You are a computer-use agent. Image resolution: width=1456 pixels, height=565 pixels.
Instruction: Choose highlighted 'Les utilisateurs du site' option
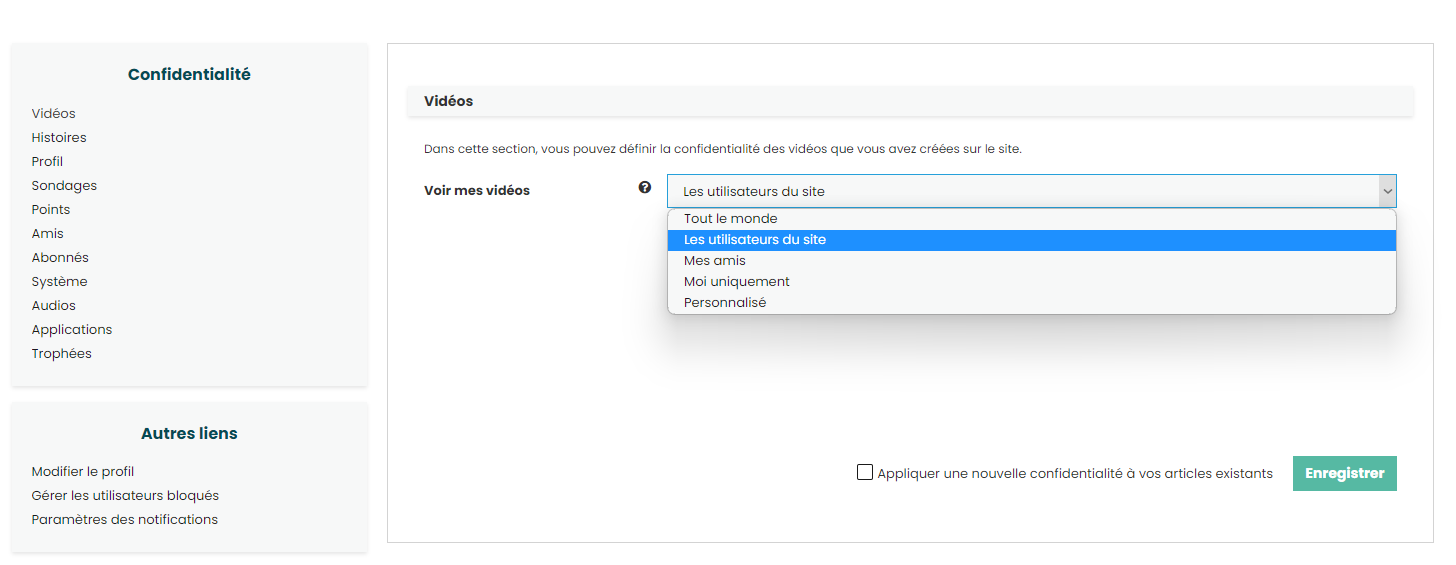754,240
